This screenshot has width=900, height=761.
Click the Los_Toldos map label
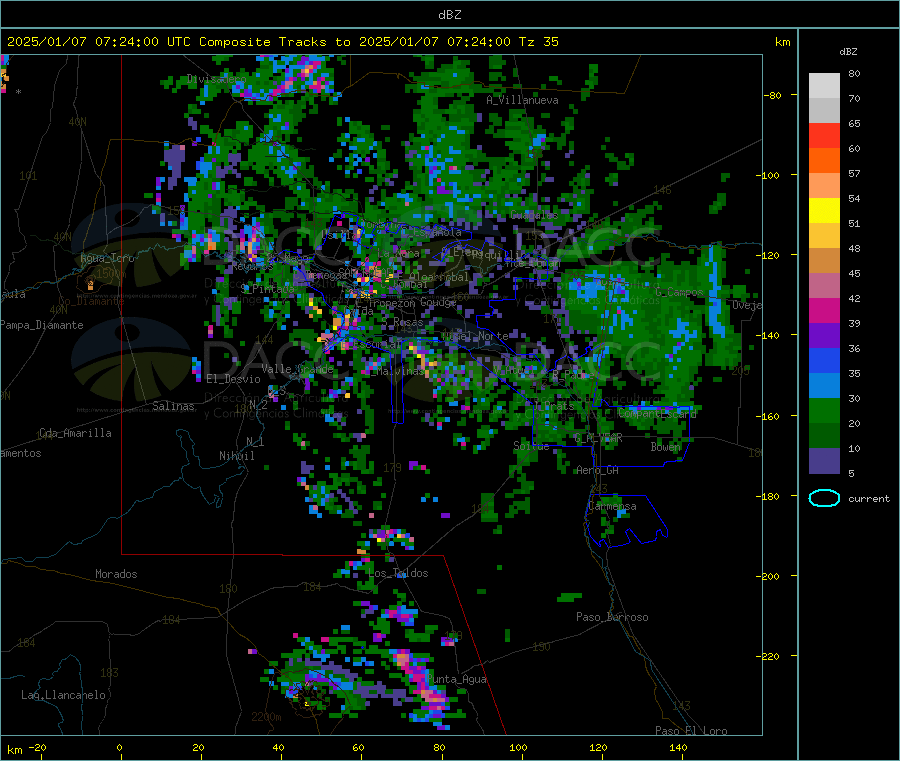tap(398, 573)
